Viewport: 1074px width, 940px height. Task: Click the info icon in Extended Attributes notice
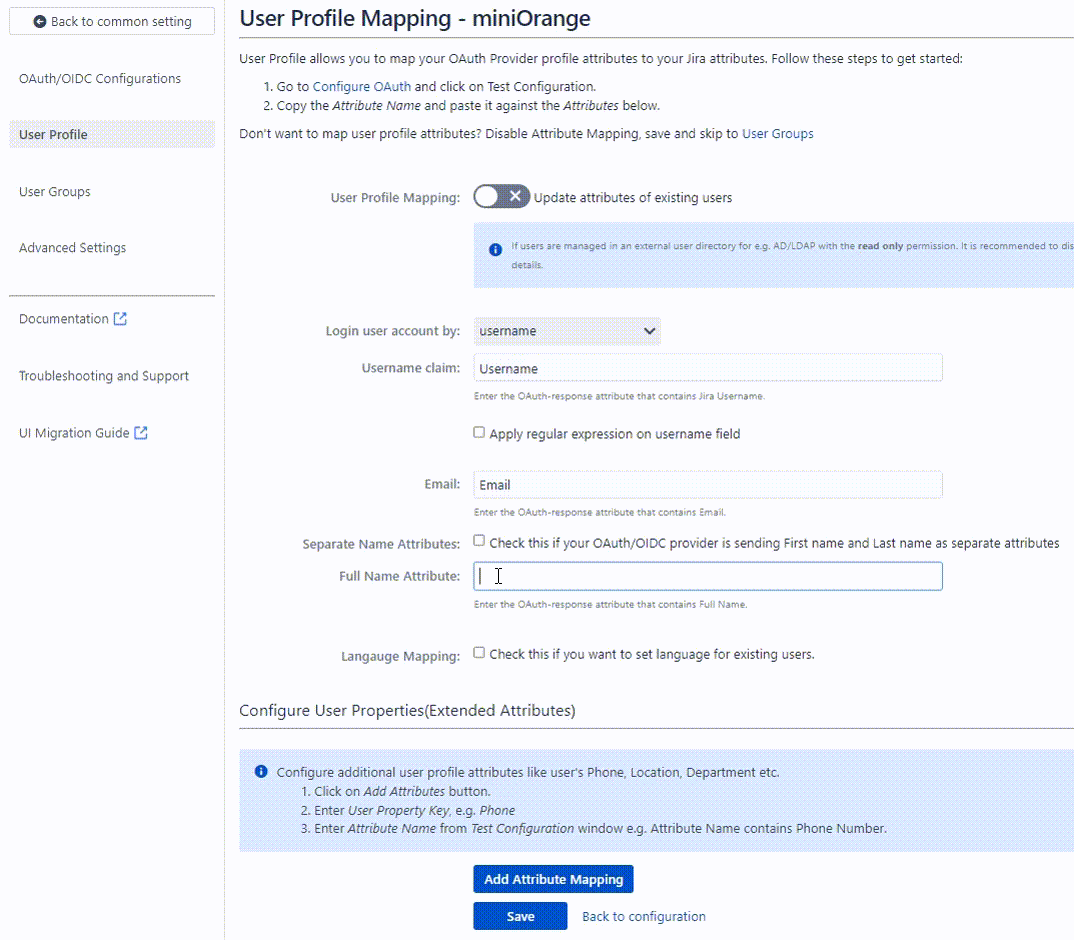pyautogui.click(x=261, y=771)
